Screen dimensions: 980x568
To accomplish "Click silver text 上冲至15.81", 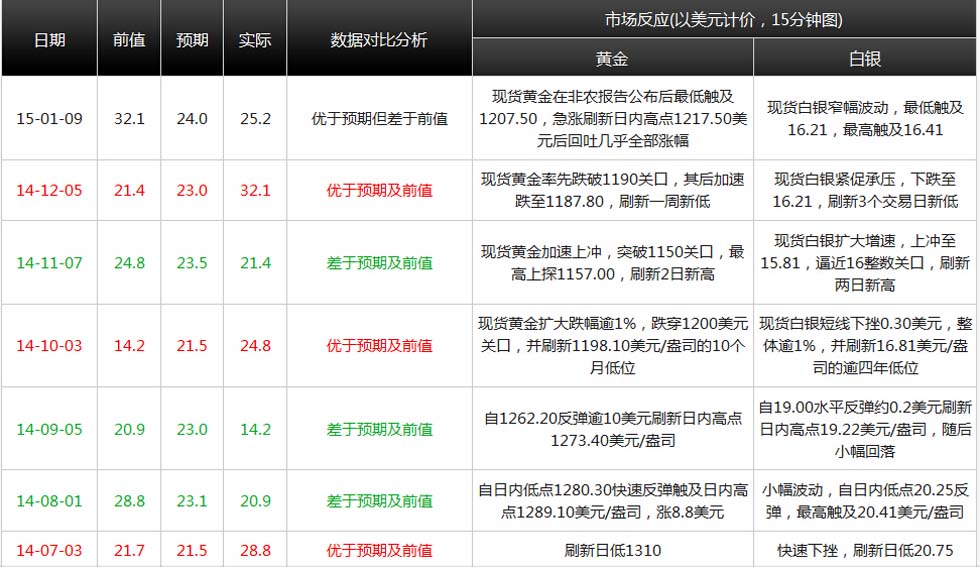I will click(865, 263).
